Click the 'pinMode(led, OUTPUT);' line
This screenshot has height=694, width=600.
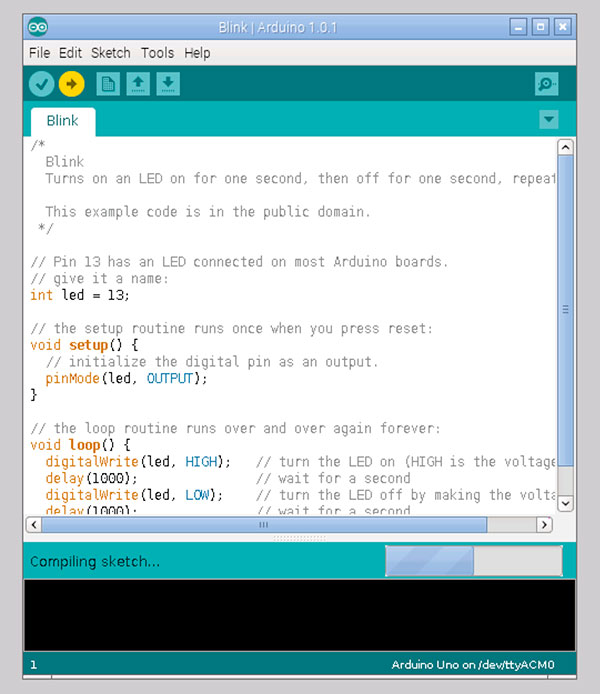point(126,378)
